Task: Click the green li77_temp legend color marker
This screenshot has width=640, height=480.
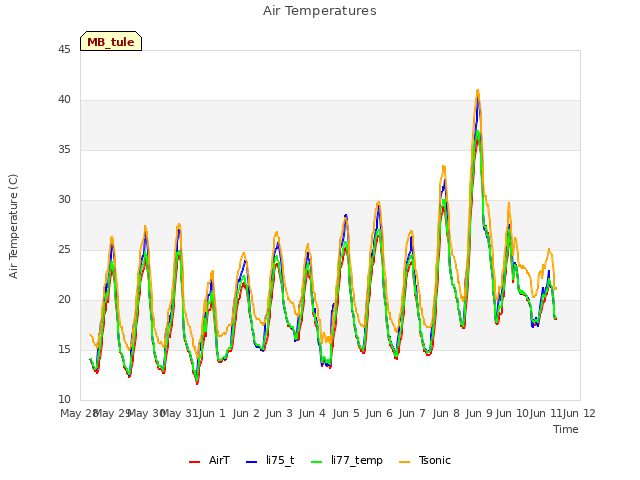Action: [317, 462]
